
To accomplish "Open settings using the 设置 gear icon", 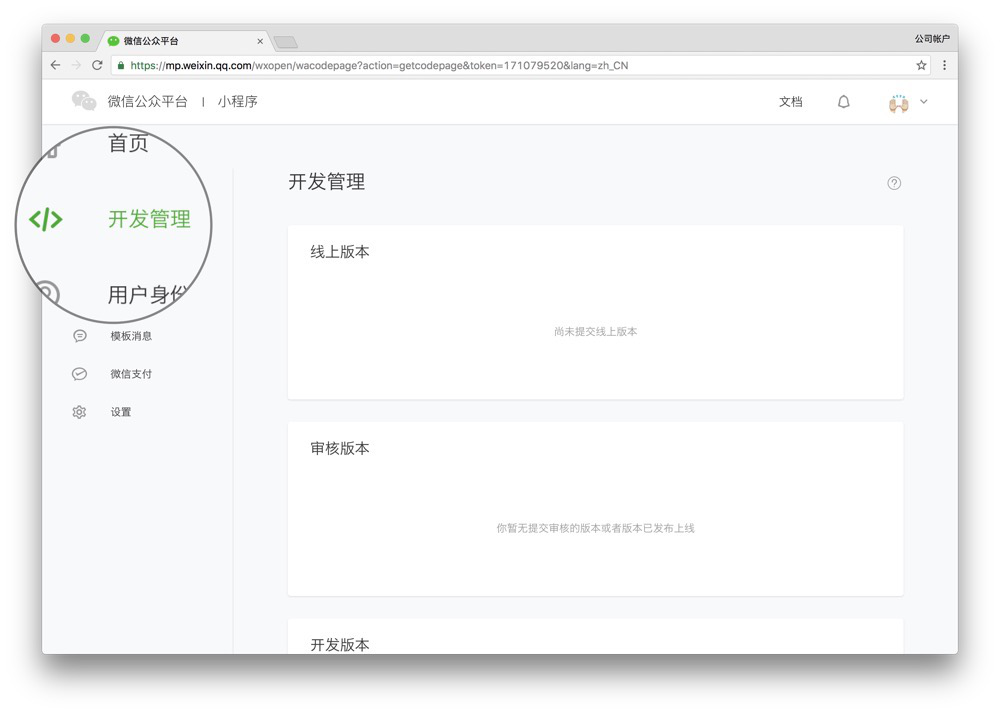I will [79, 411].
